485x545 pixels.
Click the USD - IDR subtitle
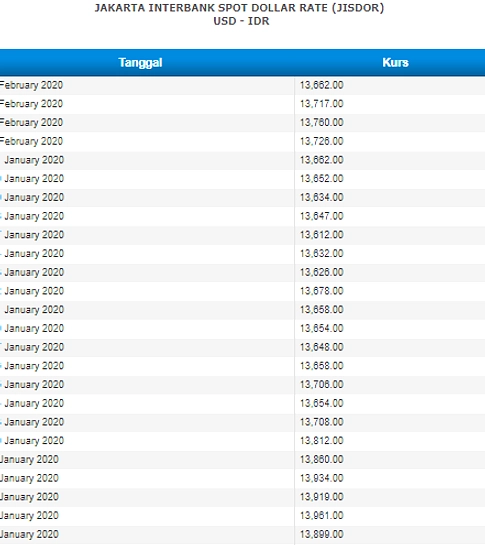pos(241,21)
